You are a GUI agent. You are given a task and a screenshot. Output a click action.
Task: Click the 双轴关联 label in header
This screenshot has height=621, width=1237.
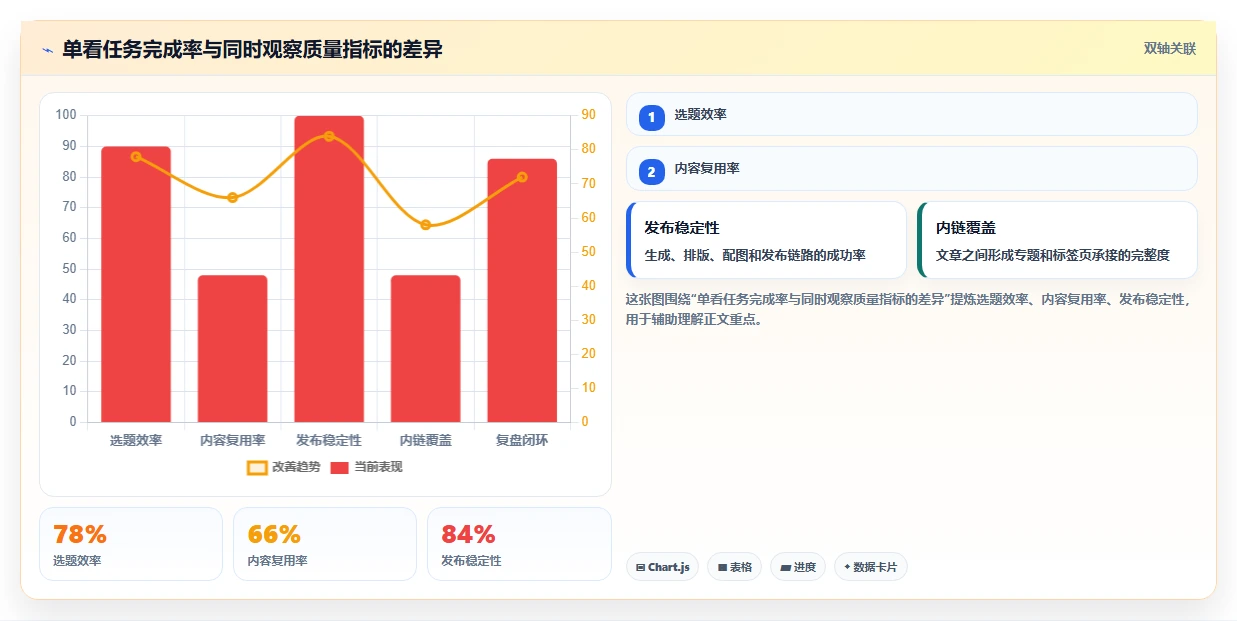click(x=1170, y=48)
